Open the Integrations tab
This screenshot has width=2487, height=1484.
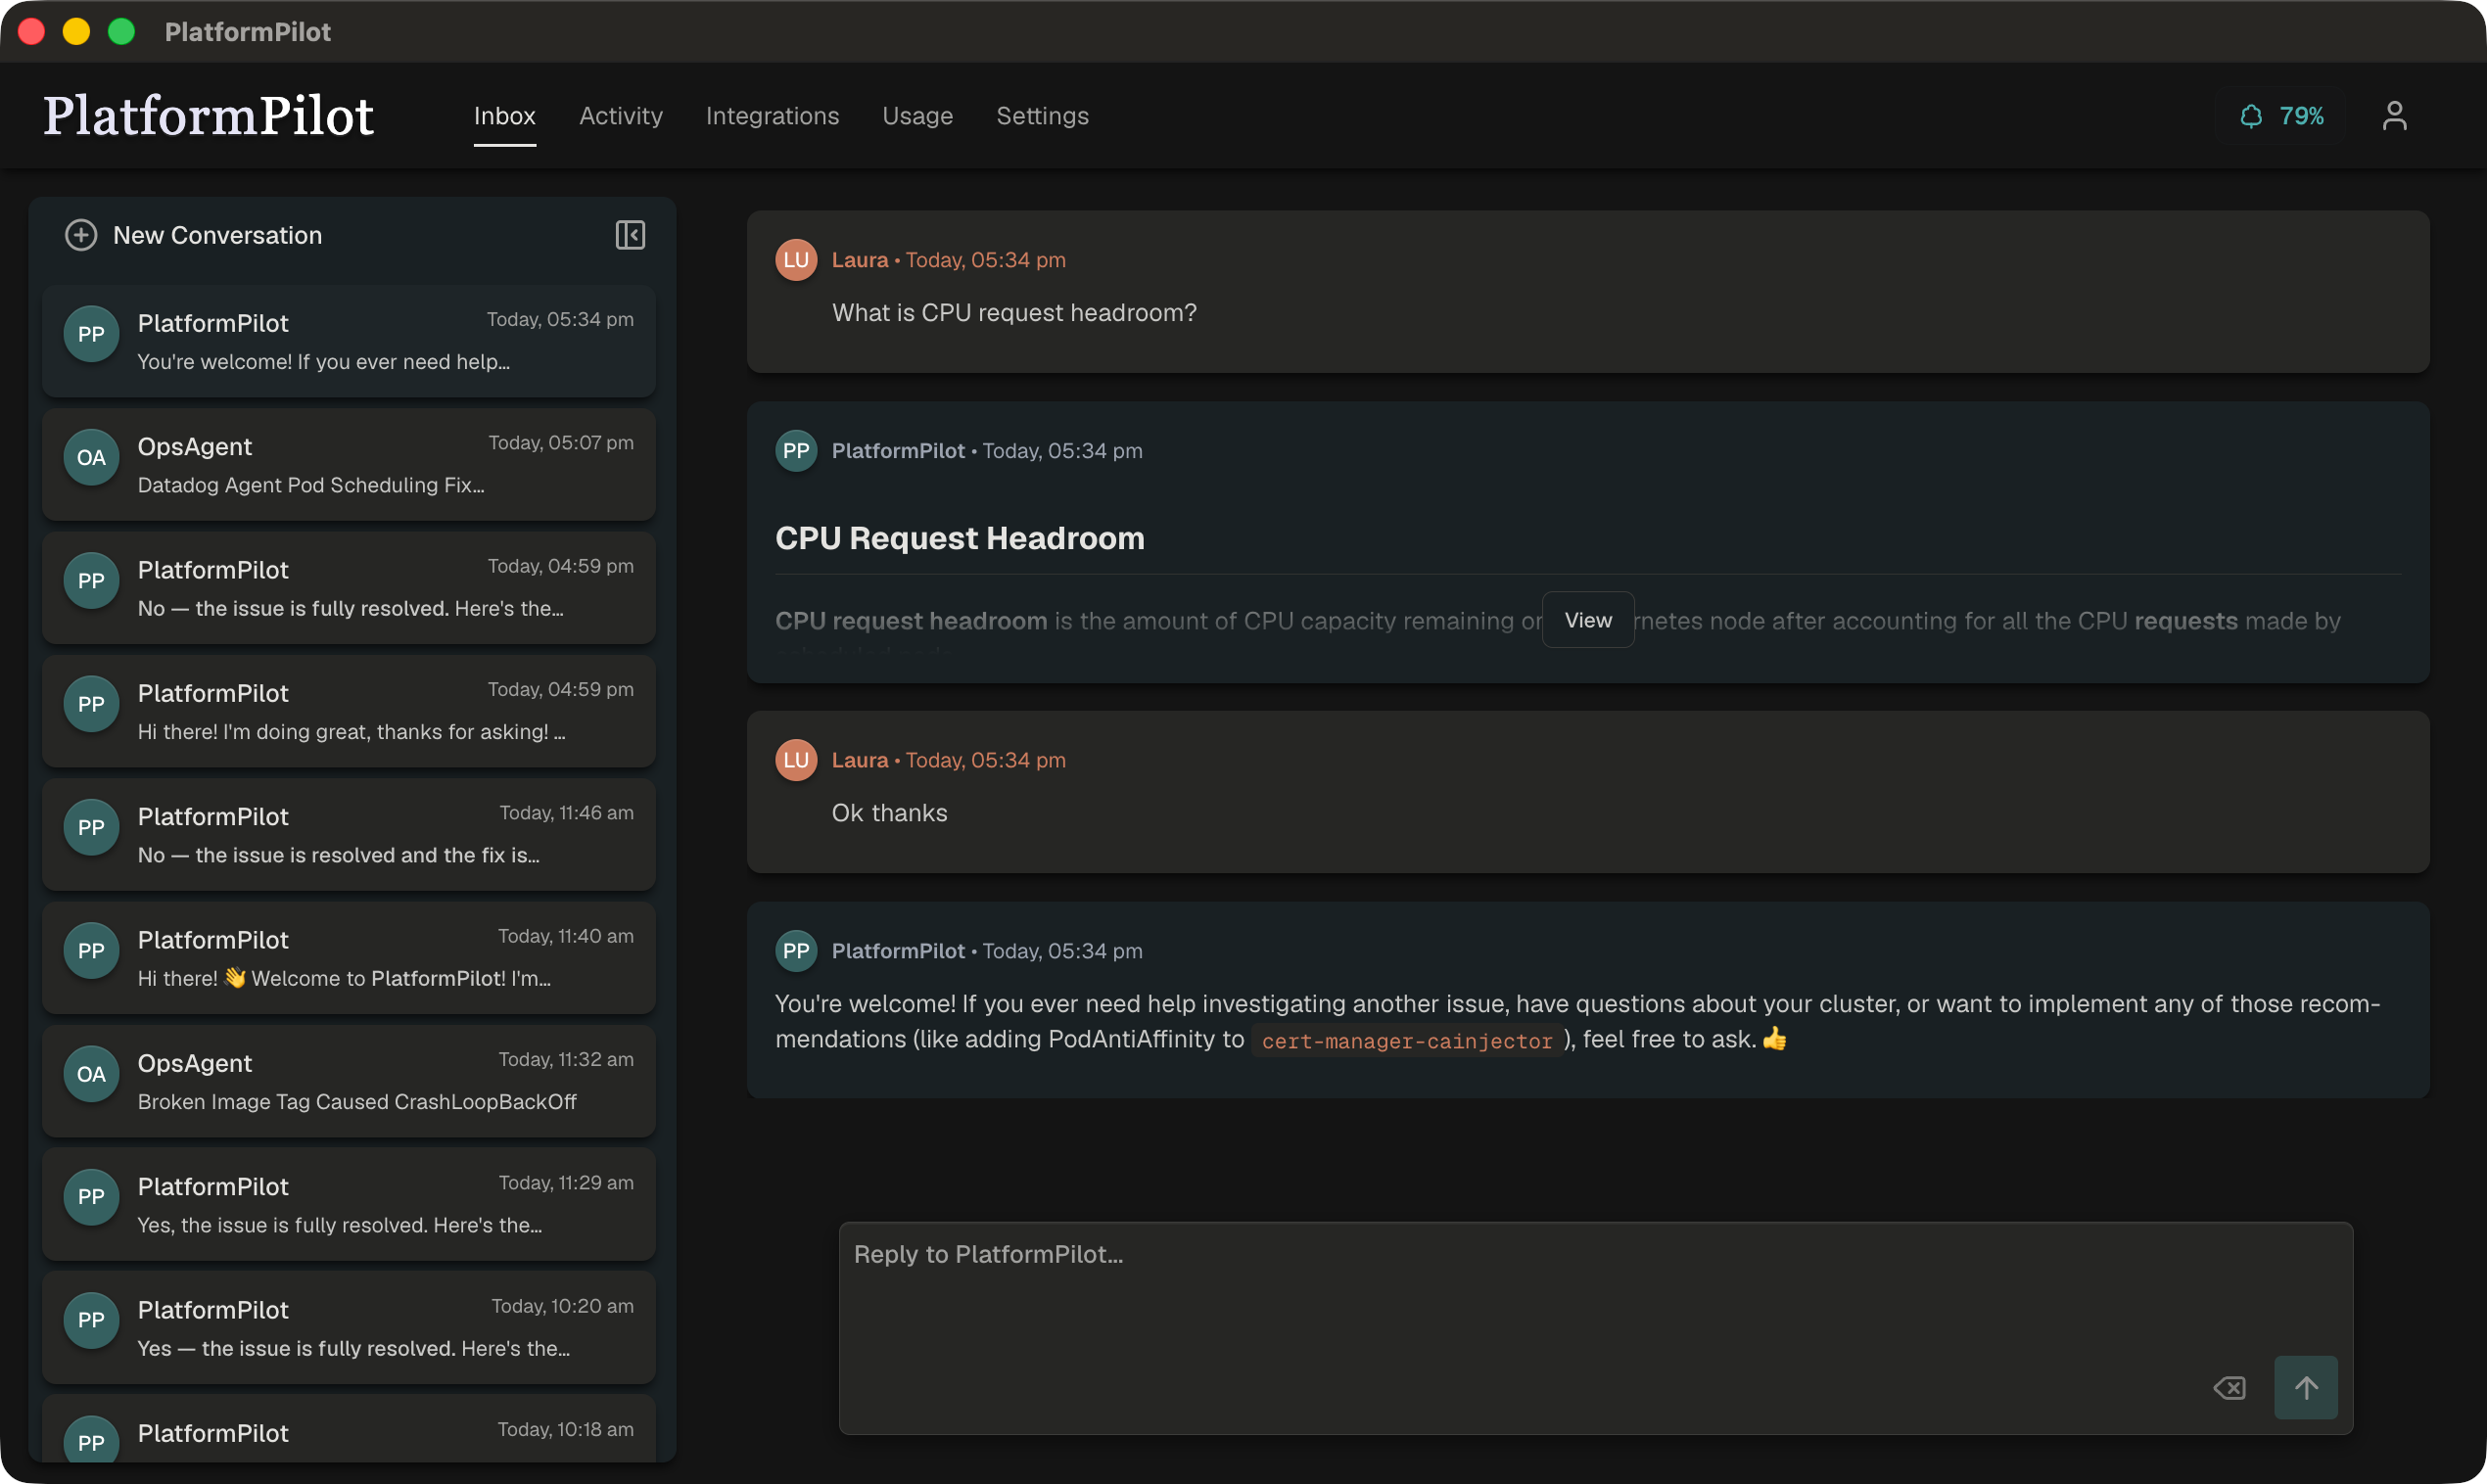(772, 116)
